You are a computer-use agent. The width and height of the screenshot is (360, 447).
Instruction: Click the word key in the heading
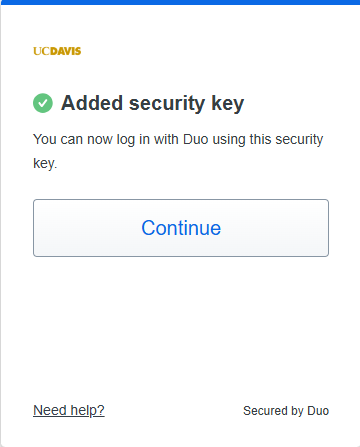click(228, 104)
